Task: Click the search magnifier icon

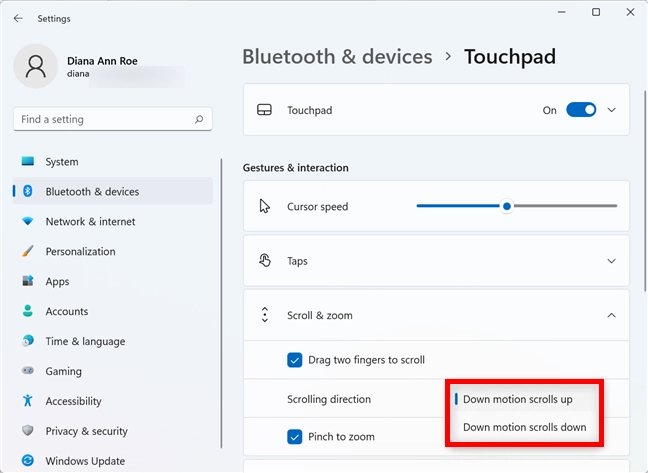Action: [199, 119]
